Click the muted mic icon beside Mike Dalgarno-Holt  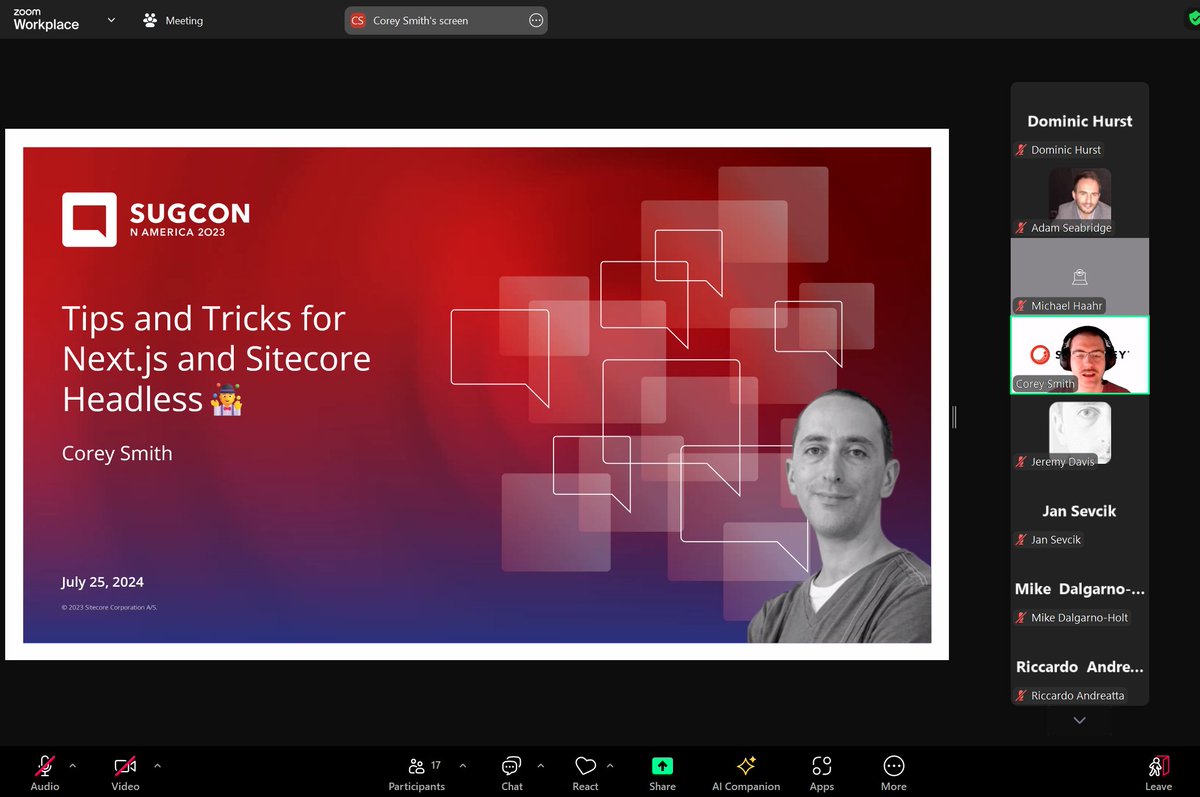coord(1021,618)
